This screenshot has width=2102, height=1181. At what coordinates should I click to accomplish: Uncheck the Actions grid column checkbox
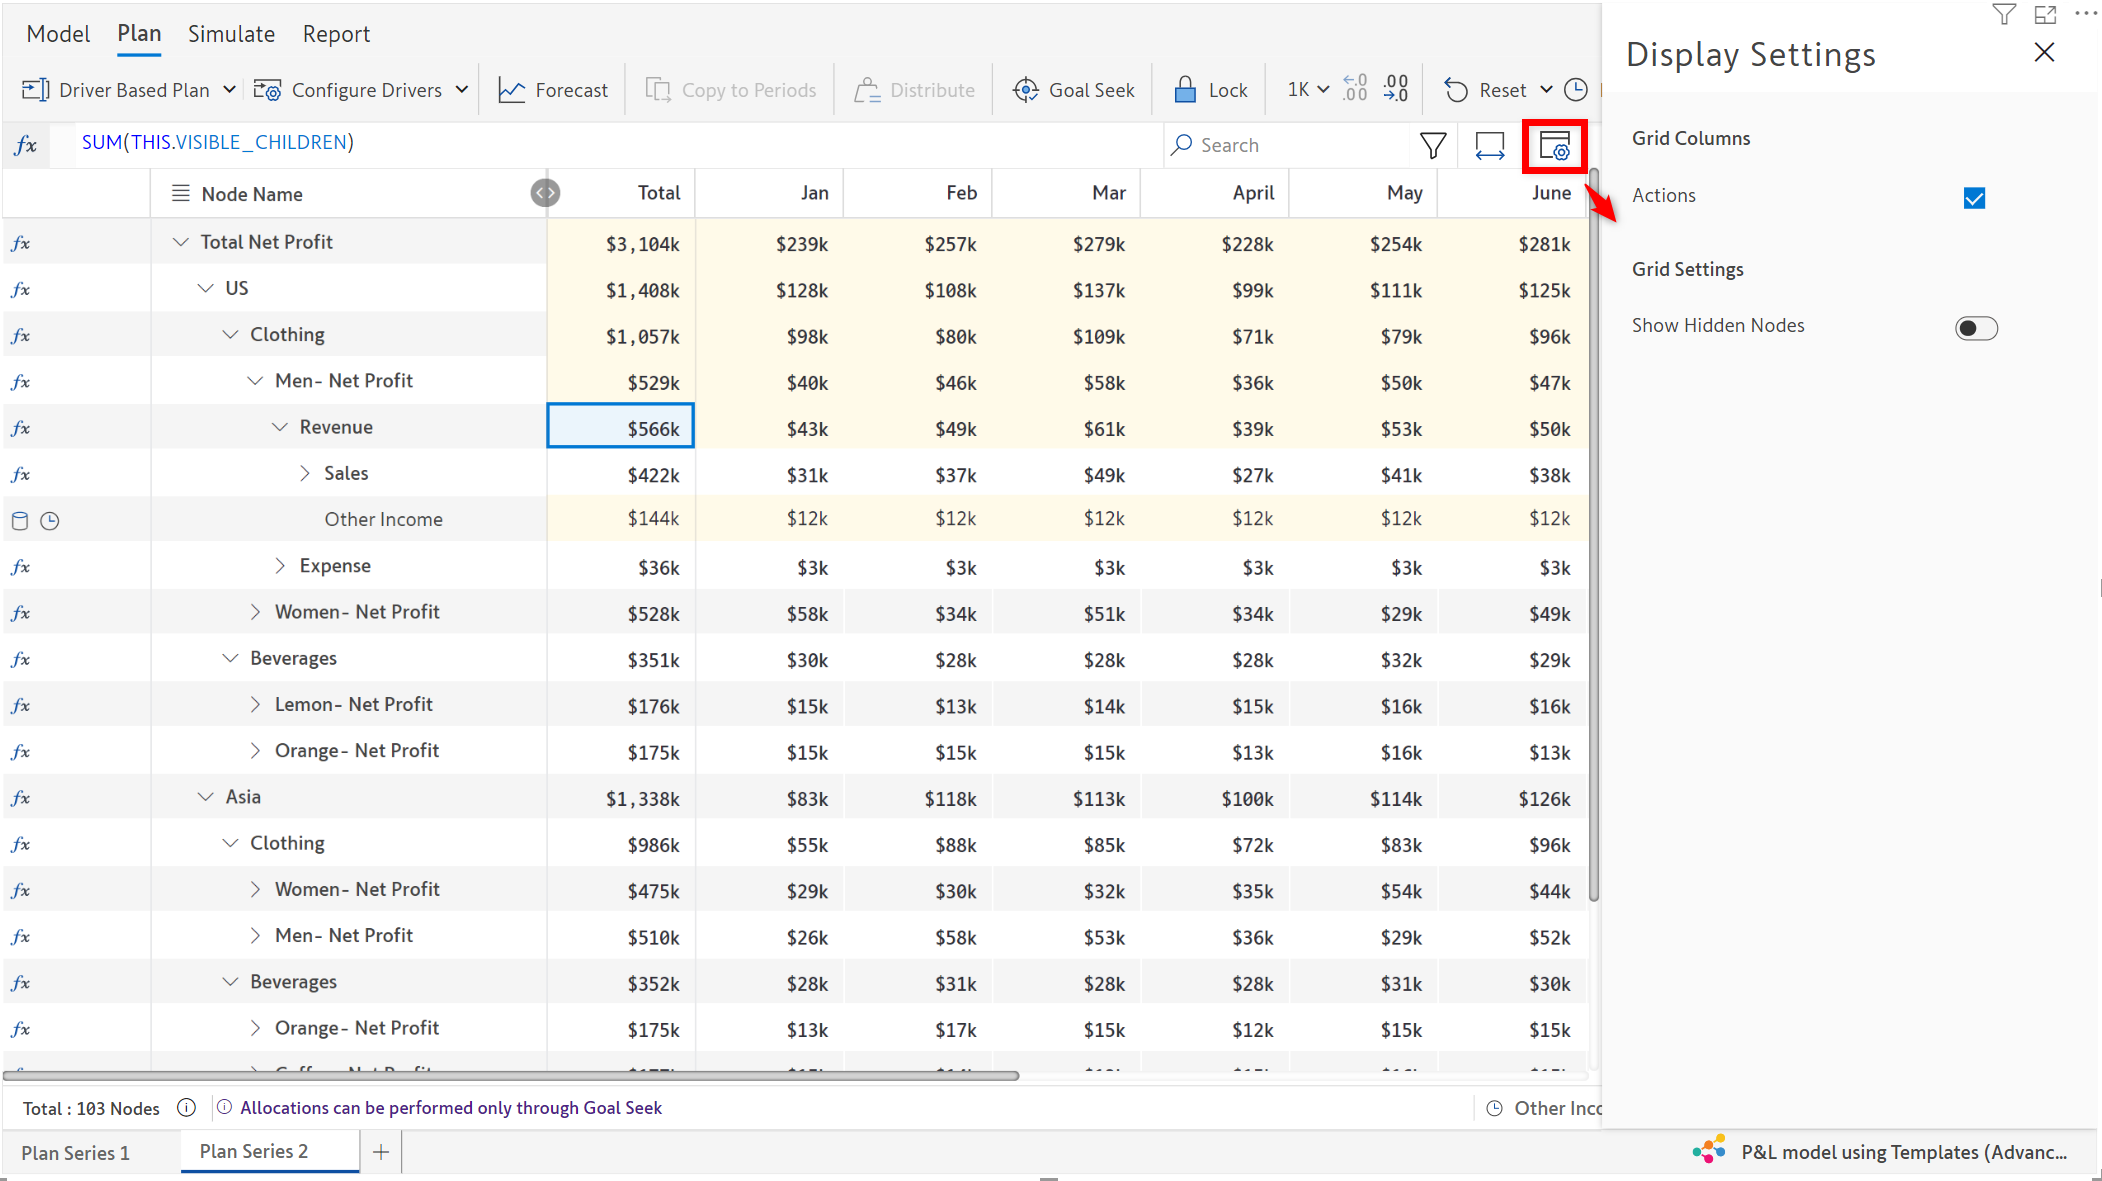(x=1973, y=198)
